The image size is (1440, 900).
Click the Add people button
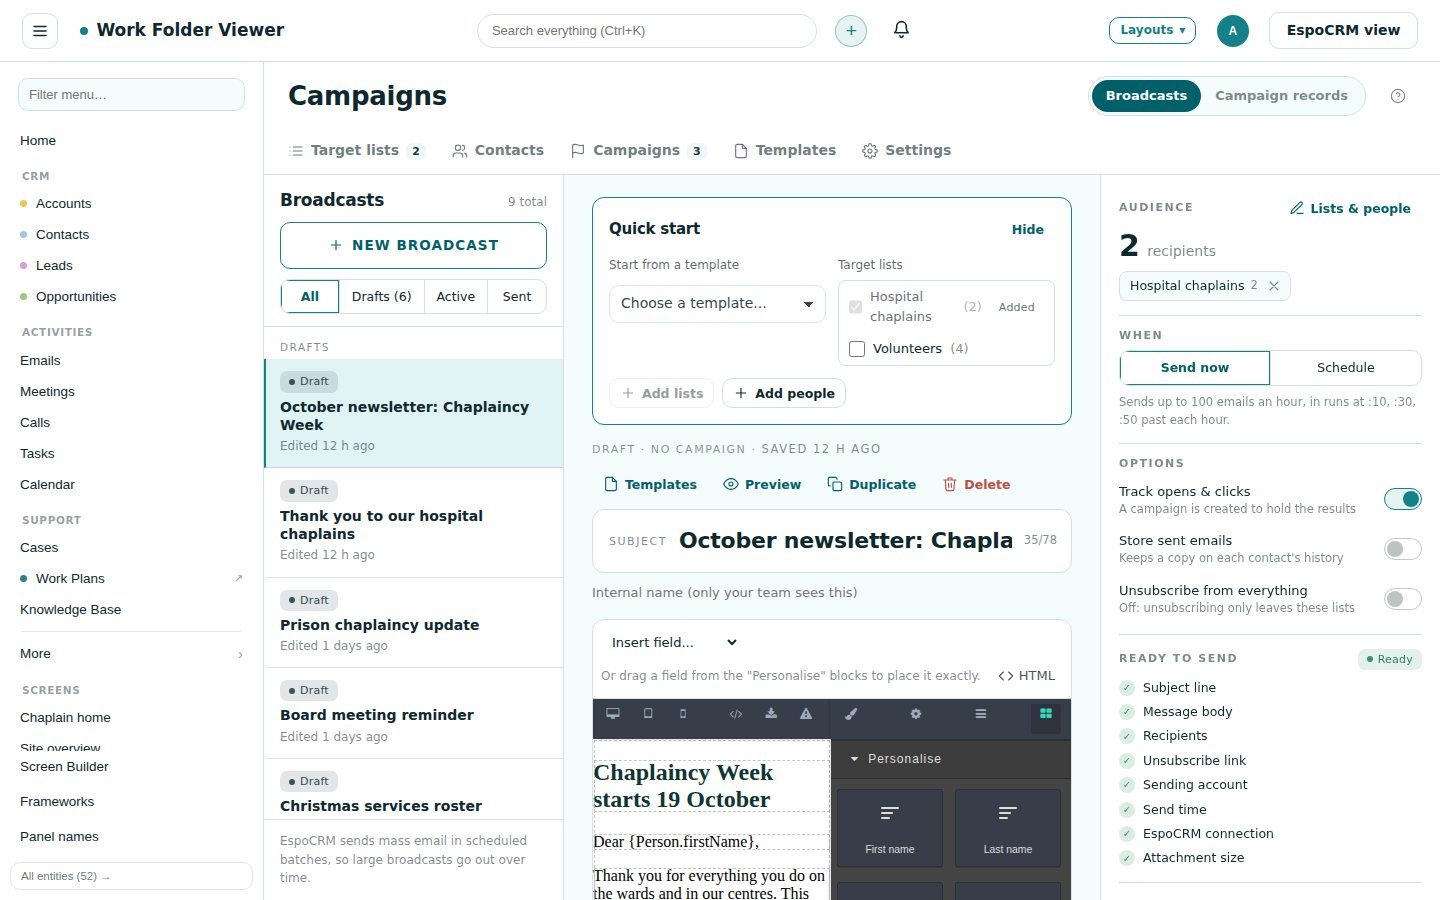tap(784, 394)
